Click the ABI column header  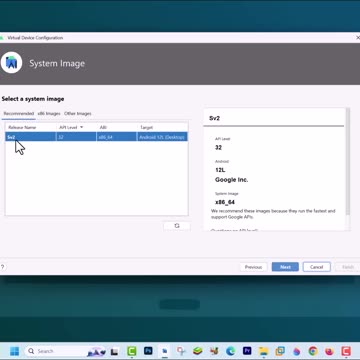click(116, 127)
